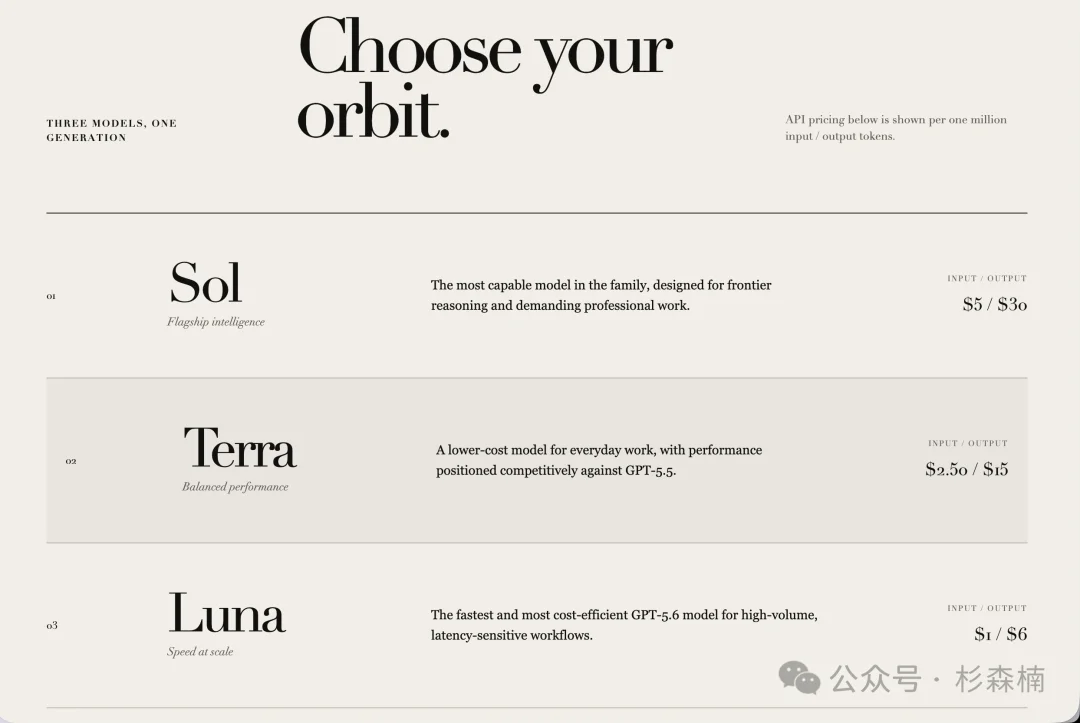Click the 'Balanced performance' subtitle

tap(235, 487)
